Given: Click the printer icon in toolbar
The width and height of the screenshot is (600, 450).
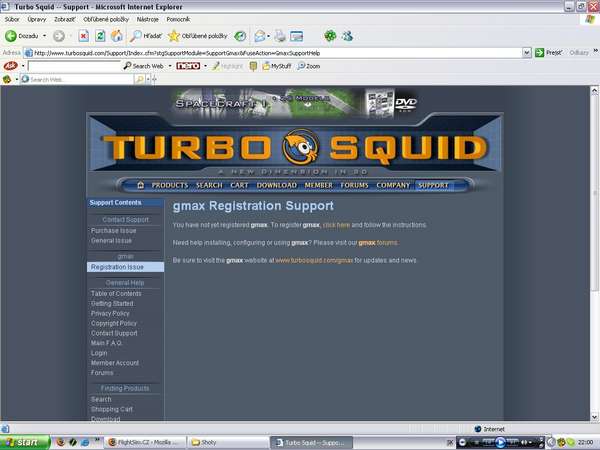Looking at the screenshot, I should click(x=280, y=36).
